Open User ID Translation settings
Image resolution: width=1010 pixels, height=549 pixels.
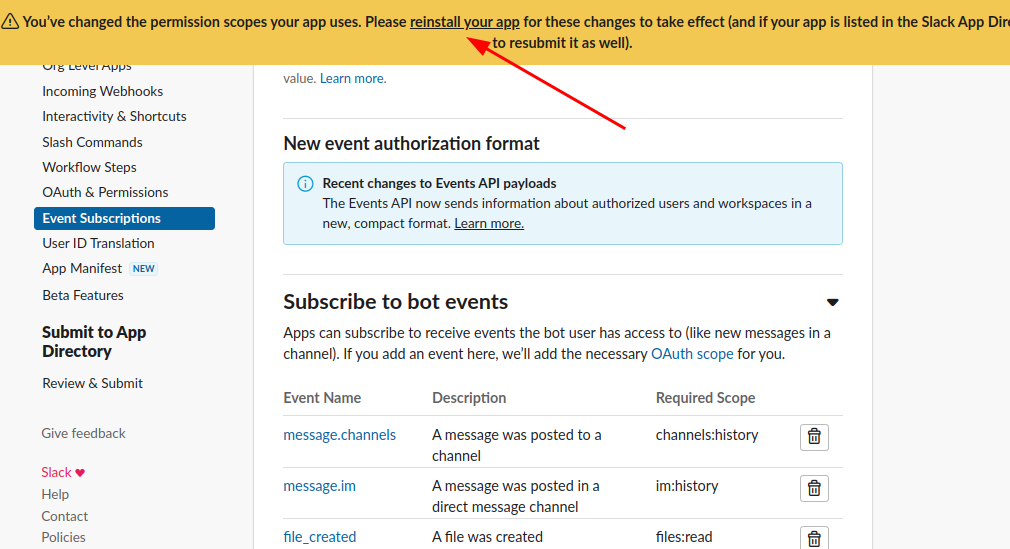tap(98, 243)
